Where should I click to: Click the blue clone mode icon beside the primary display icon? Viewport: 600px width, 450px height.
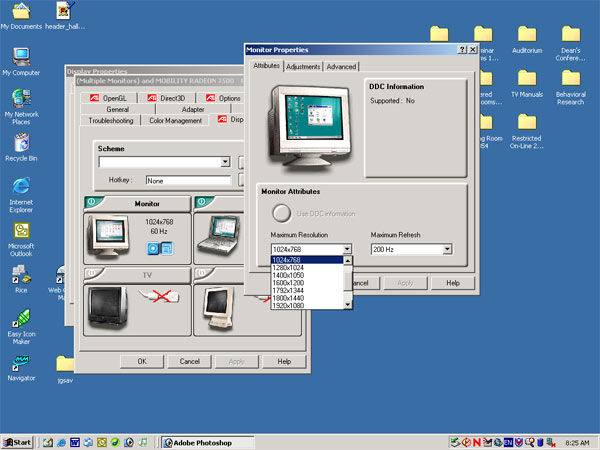point(167,249)
